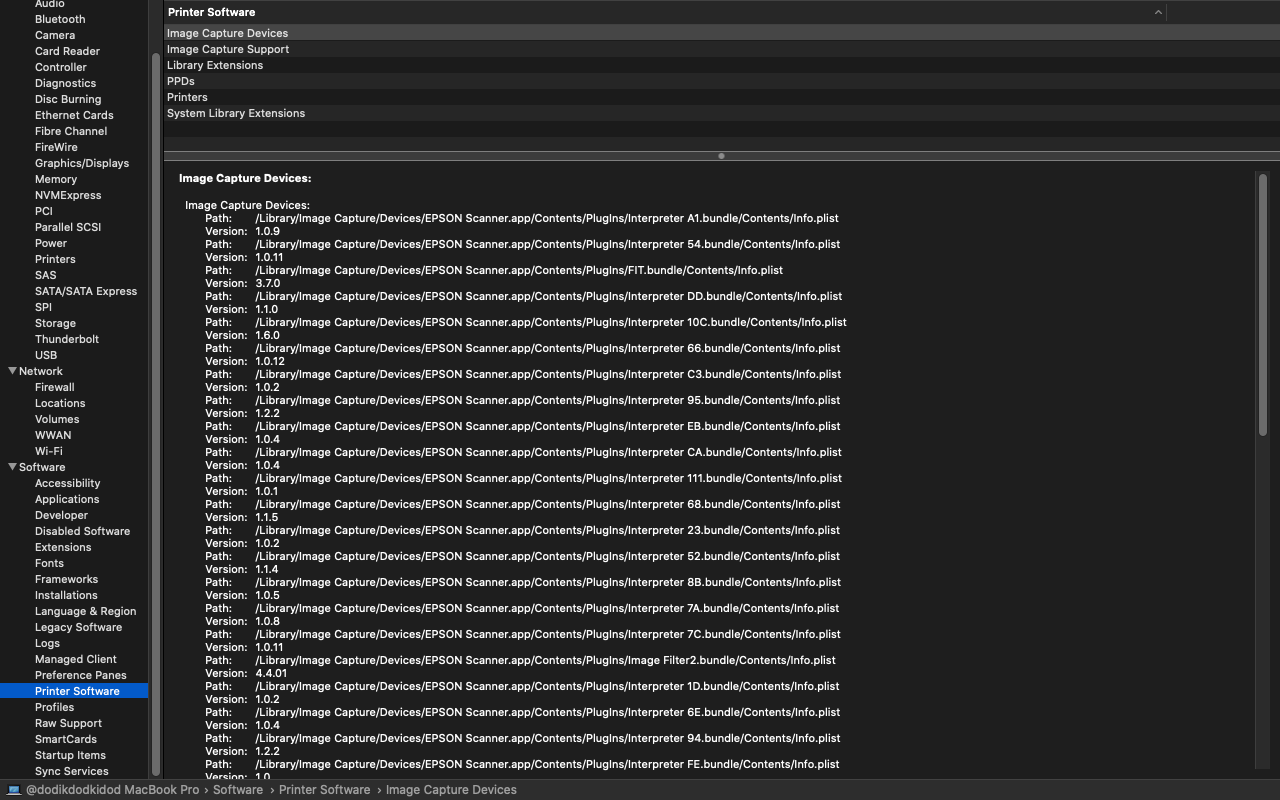
Task: Open Printers under Hardware in sidebar
Action: pyautogui.click(x=55, y=259)
